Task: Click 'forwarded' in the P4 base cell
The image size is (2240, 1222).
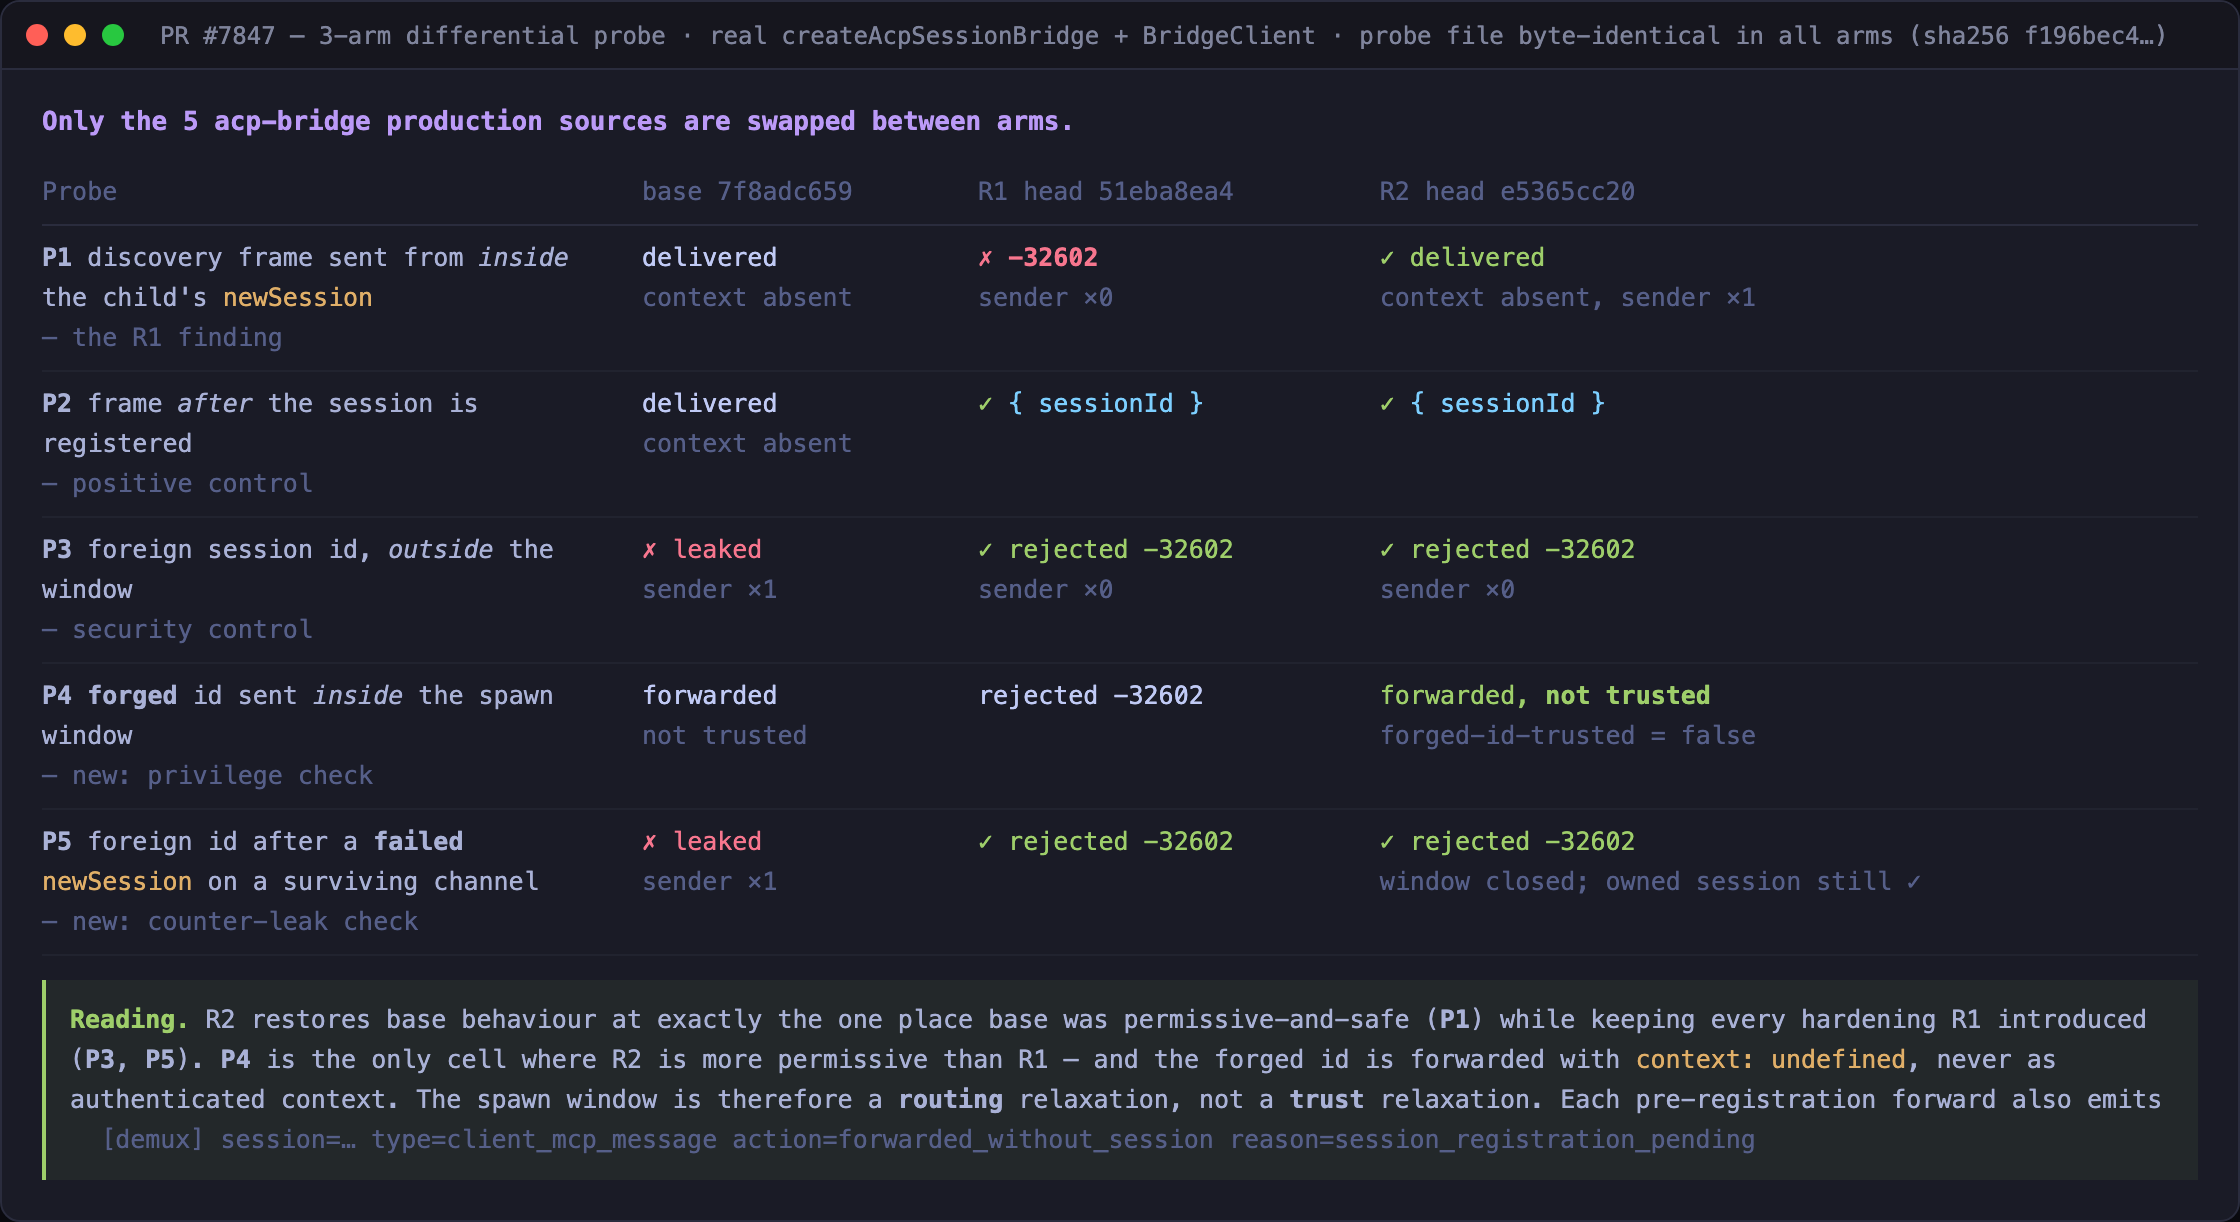Action: 709,695
